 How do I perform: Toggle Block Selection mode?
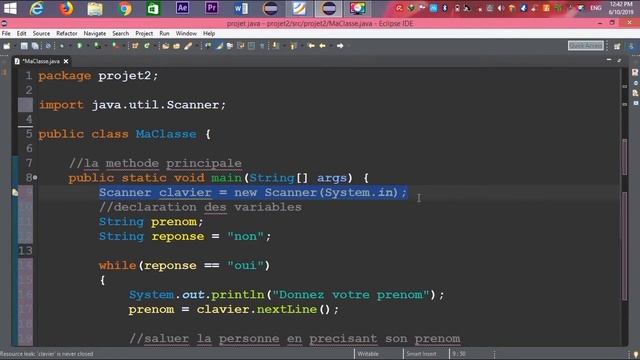click(x=251, y=46)
